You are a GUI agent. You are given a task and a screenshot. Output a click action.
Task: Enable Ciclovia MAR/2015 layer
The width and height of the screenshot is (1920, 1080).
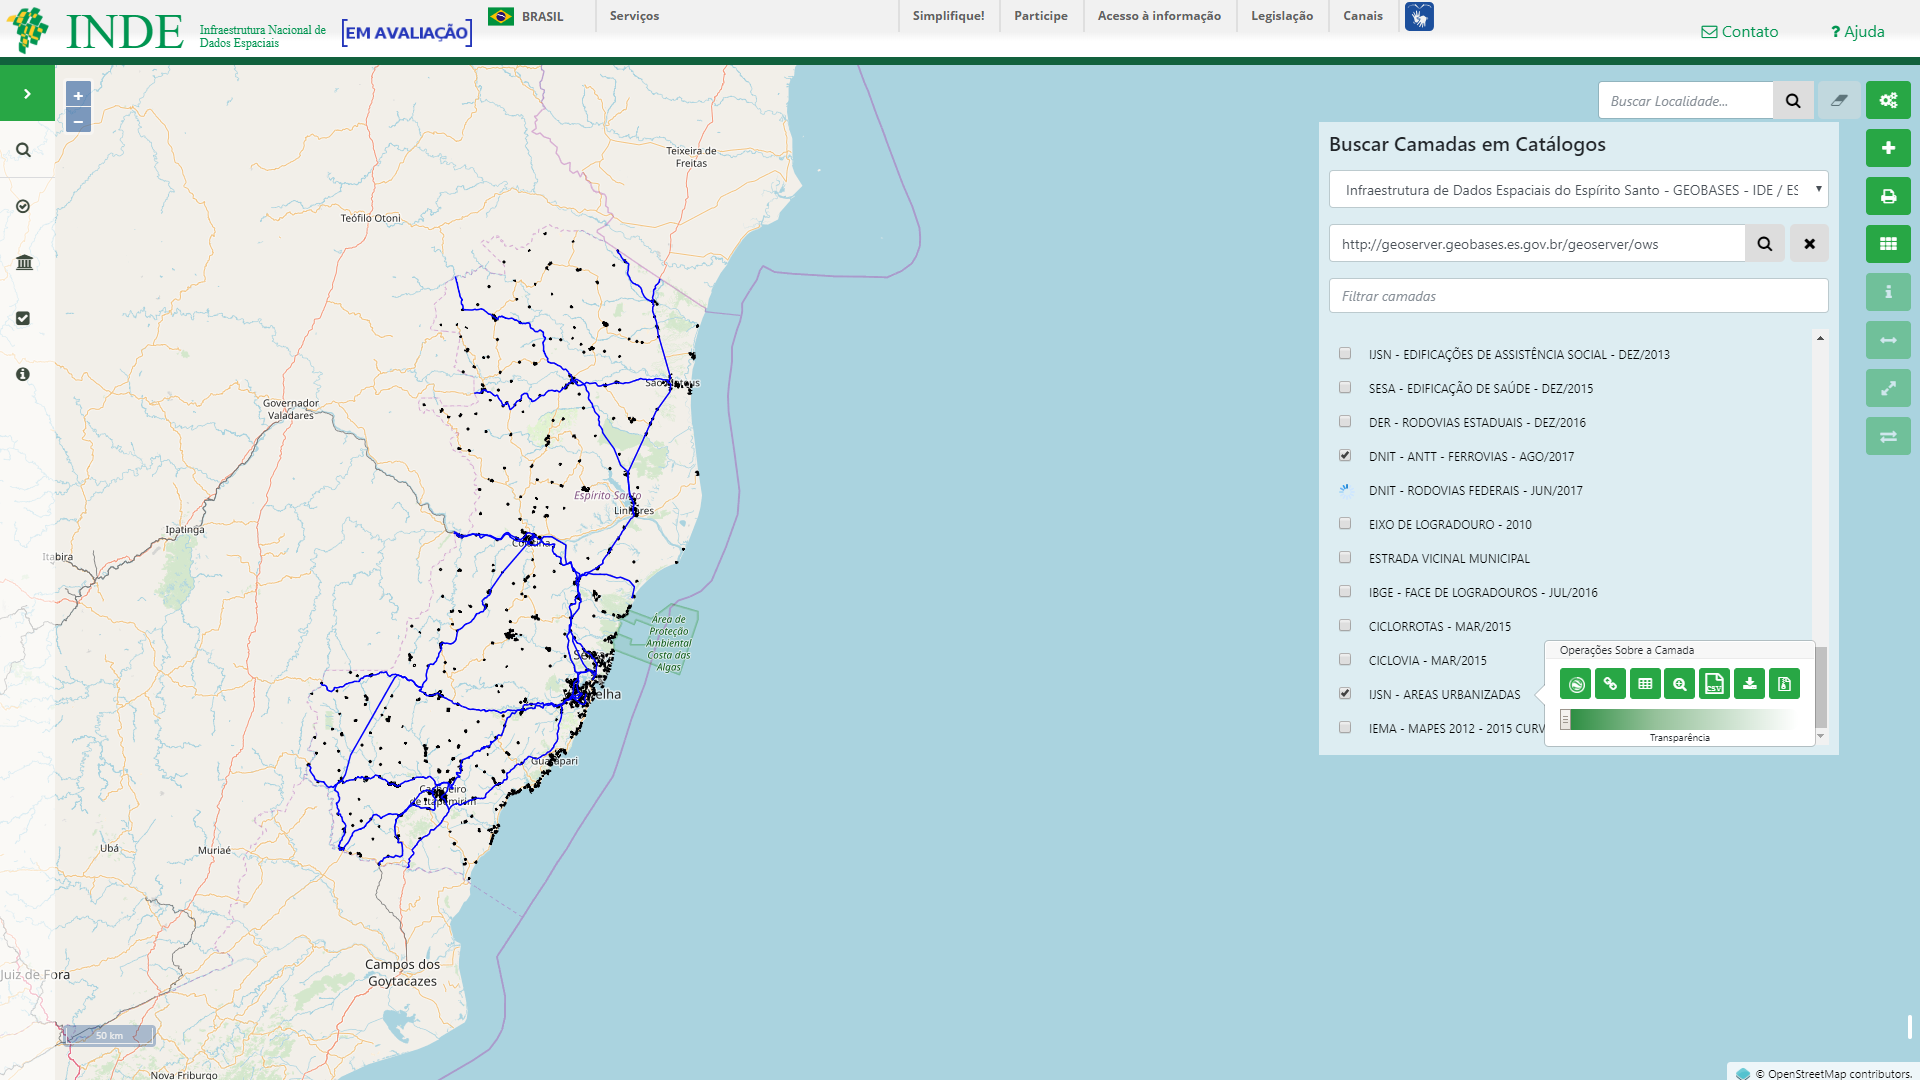pyautogui.click(x=1345, y=660)
